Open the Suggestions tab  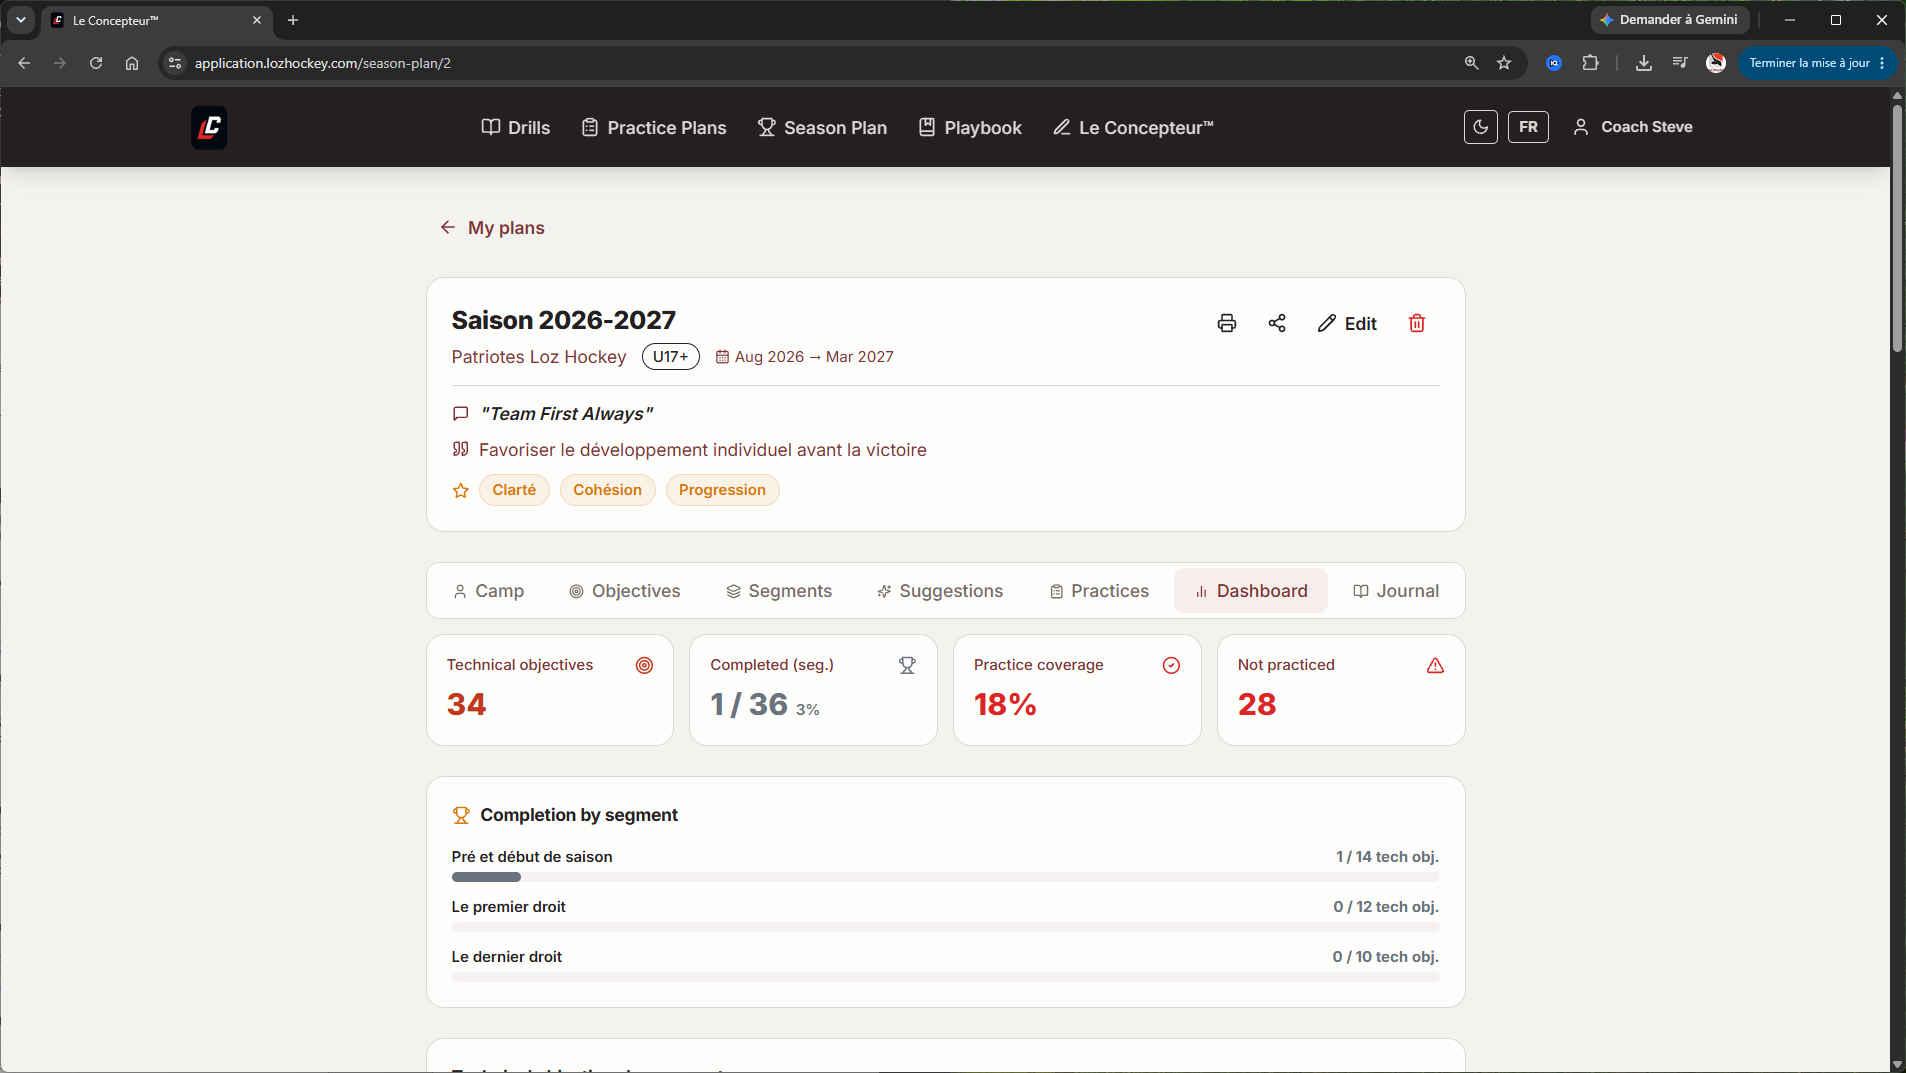coord(940,591)
